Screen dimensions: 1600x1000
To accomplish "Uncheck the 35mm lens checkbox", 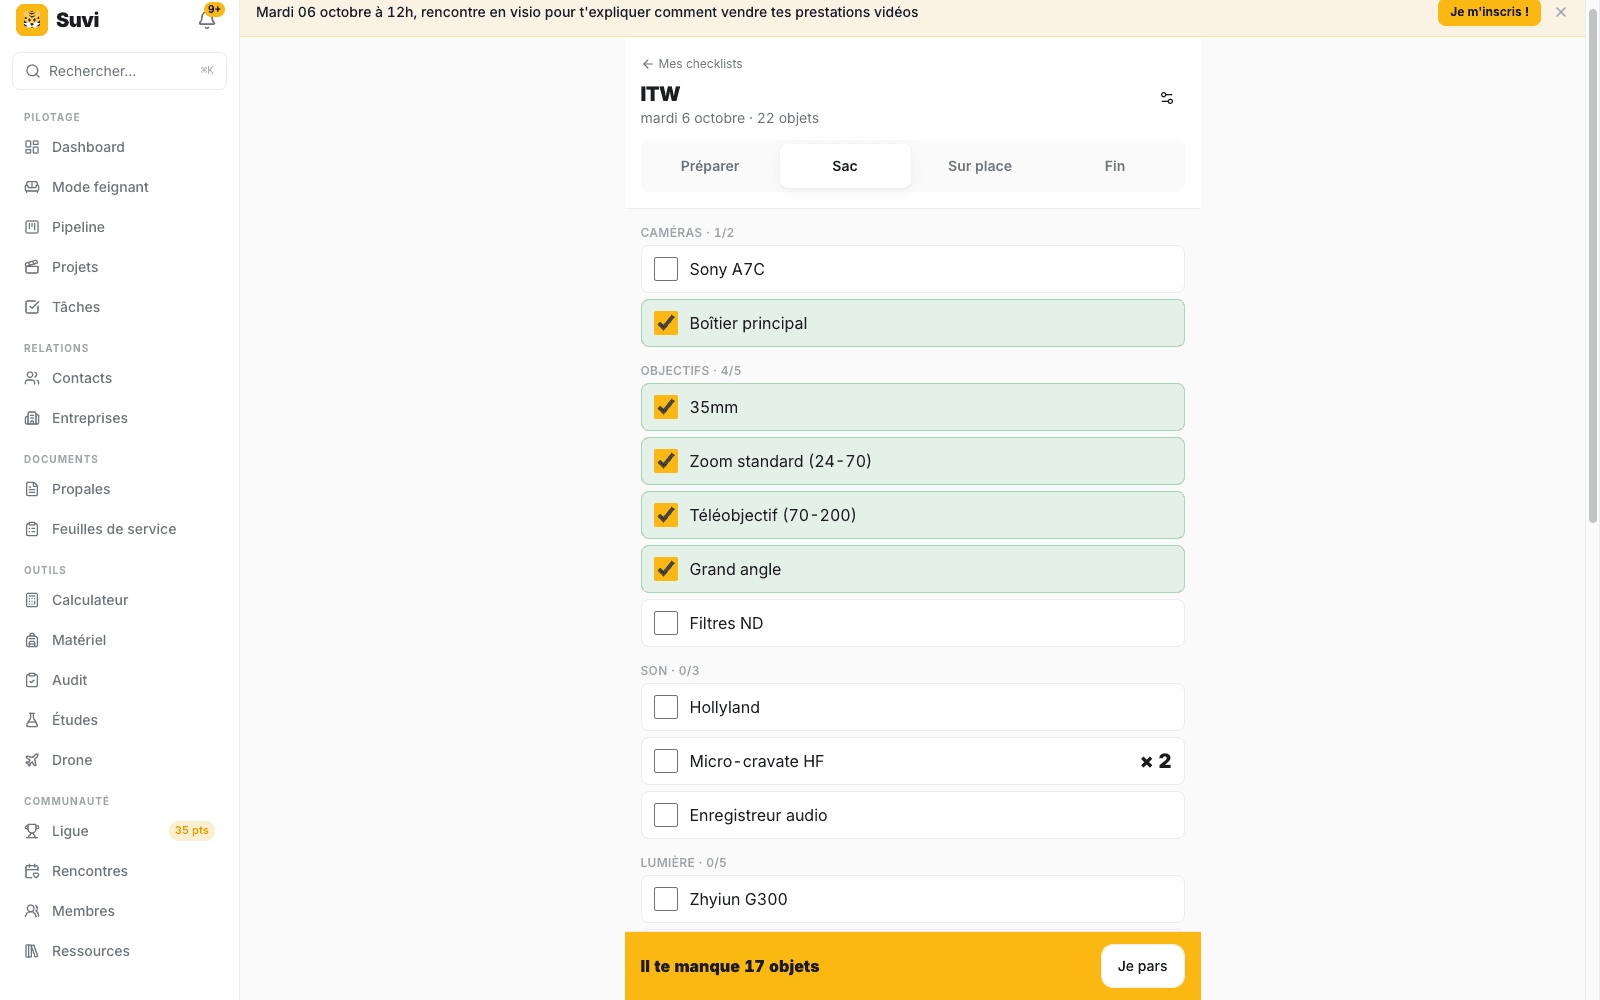I will click(x=666, y=407).
